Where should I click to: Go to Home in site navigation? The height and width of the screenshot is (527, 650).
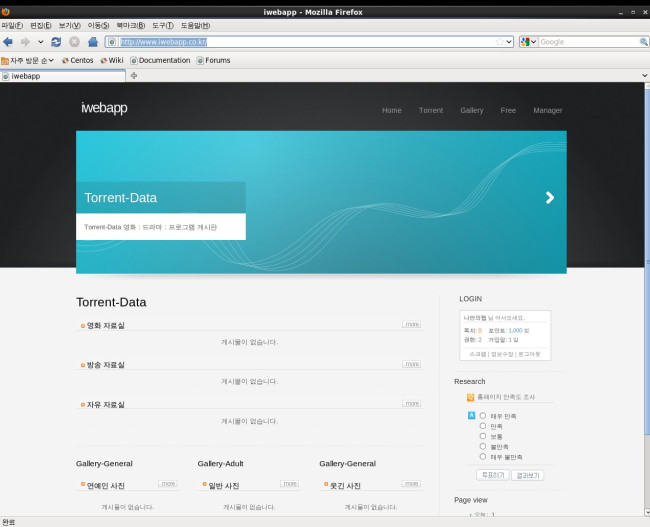point(392,111)
